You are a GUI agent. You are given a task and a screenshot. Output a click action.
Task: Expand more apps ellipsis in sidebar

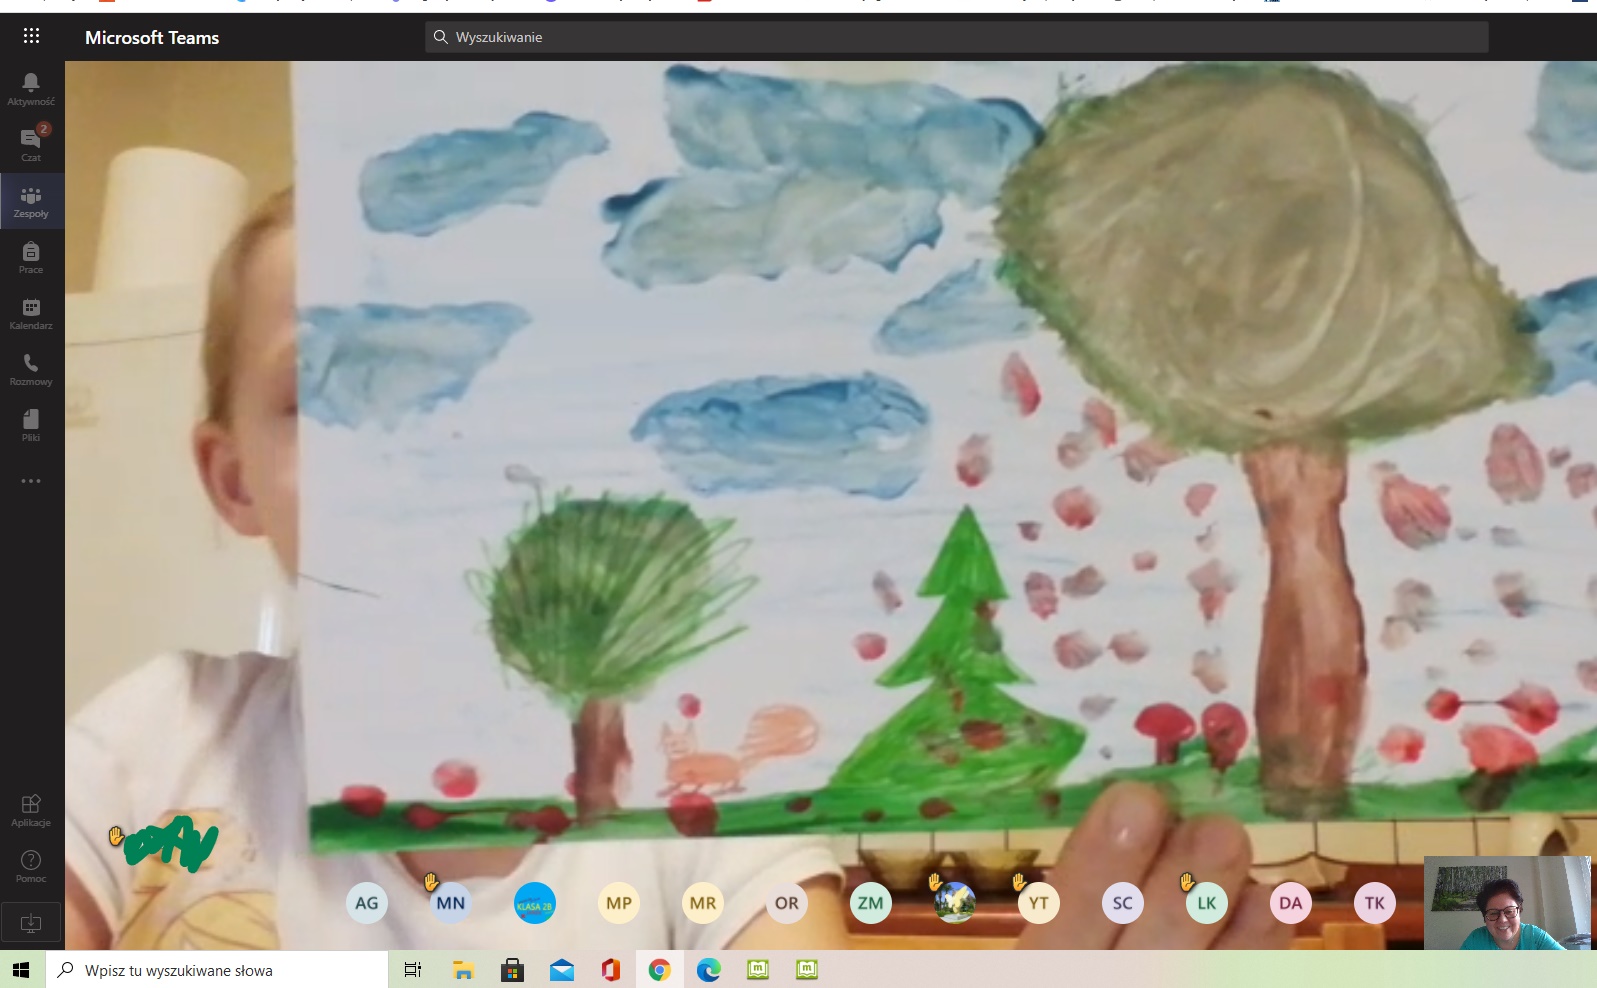coord(31,481)
